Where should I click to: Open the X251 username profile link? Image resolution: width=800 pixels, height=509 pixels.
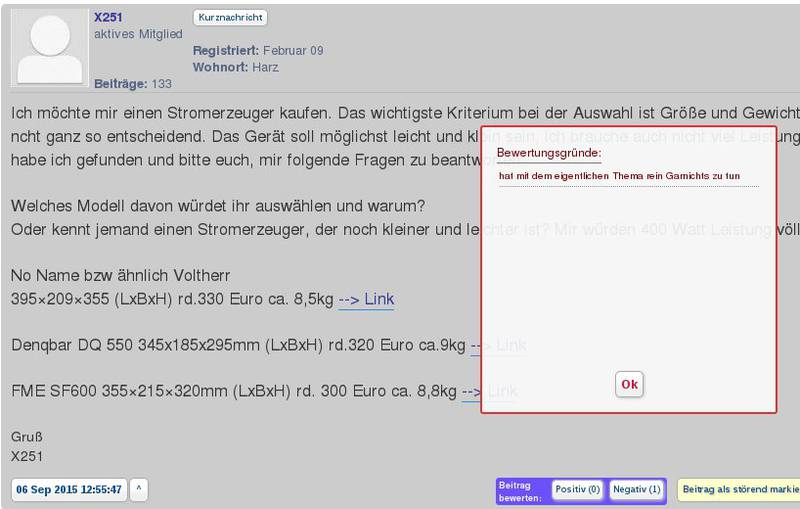pos(108,17)
